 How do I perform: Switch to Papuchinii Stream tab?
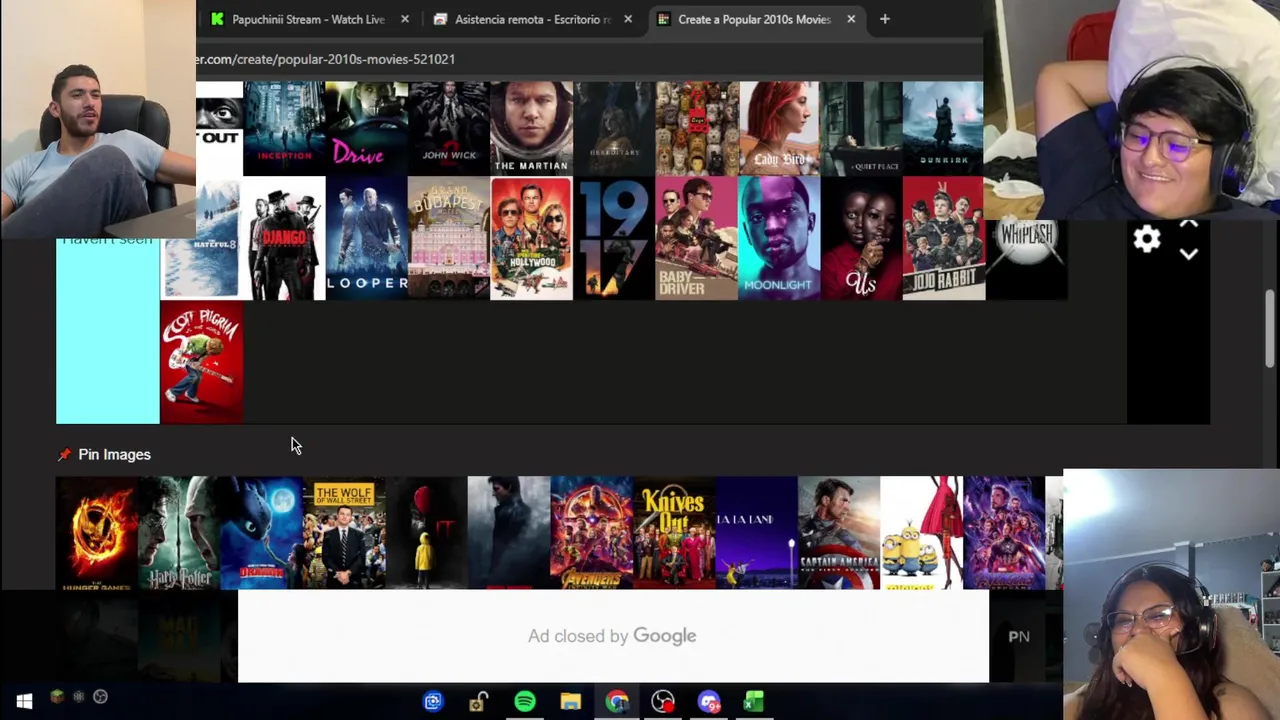coord(308,19)
